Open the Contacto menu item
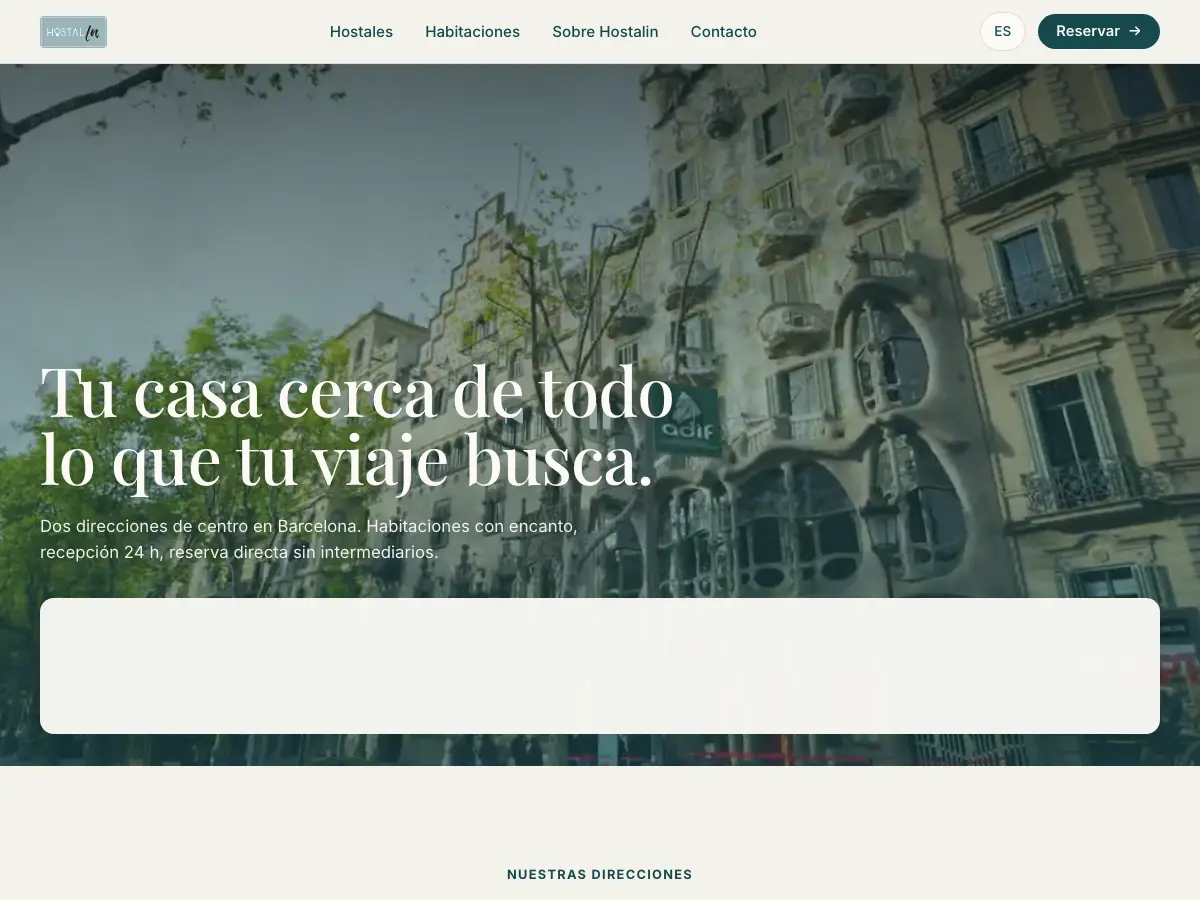1200x900 pixels. pos(723,32)
